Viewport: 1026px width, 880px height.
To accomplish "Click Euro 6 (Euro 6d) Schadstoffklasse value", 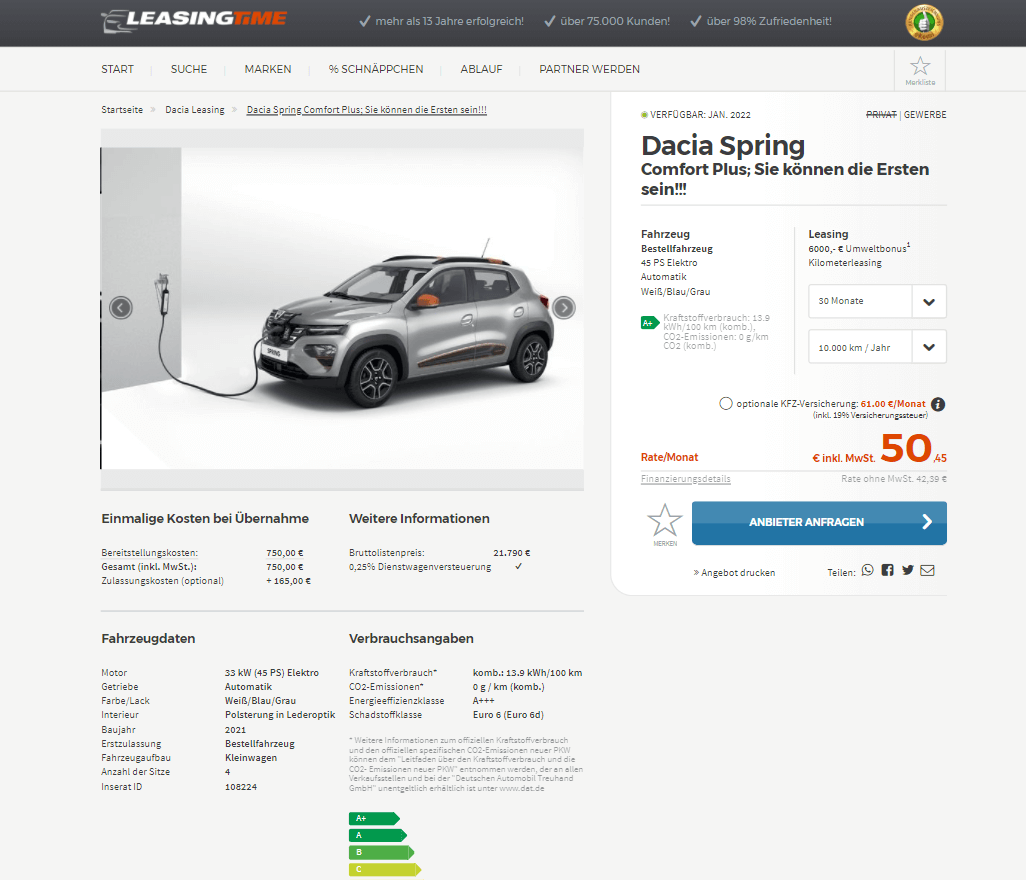I will 508,715.
